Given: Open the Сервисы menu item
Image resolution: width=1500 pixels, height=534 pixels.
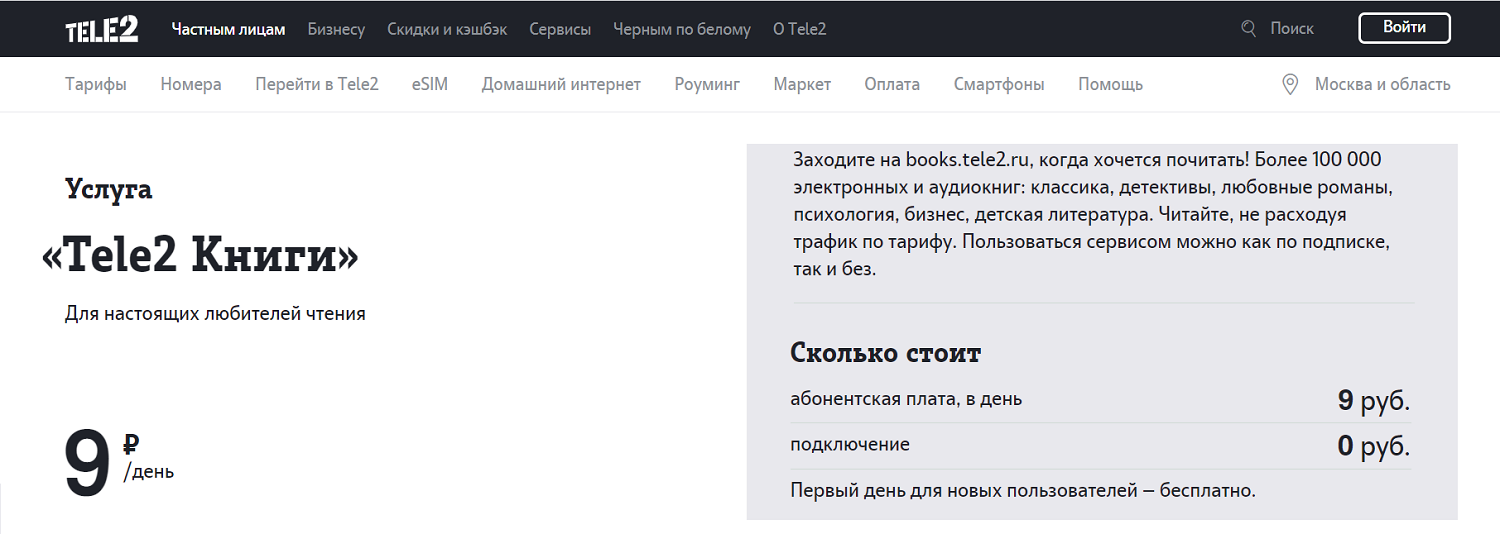Looking at the screenshot, I should click(x=560, y=29).
